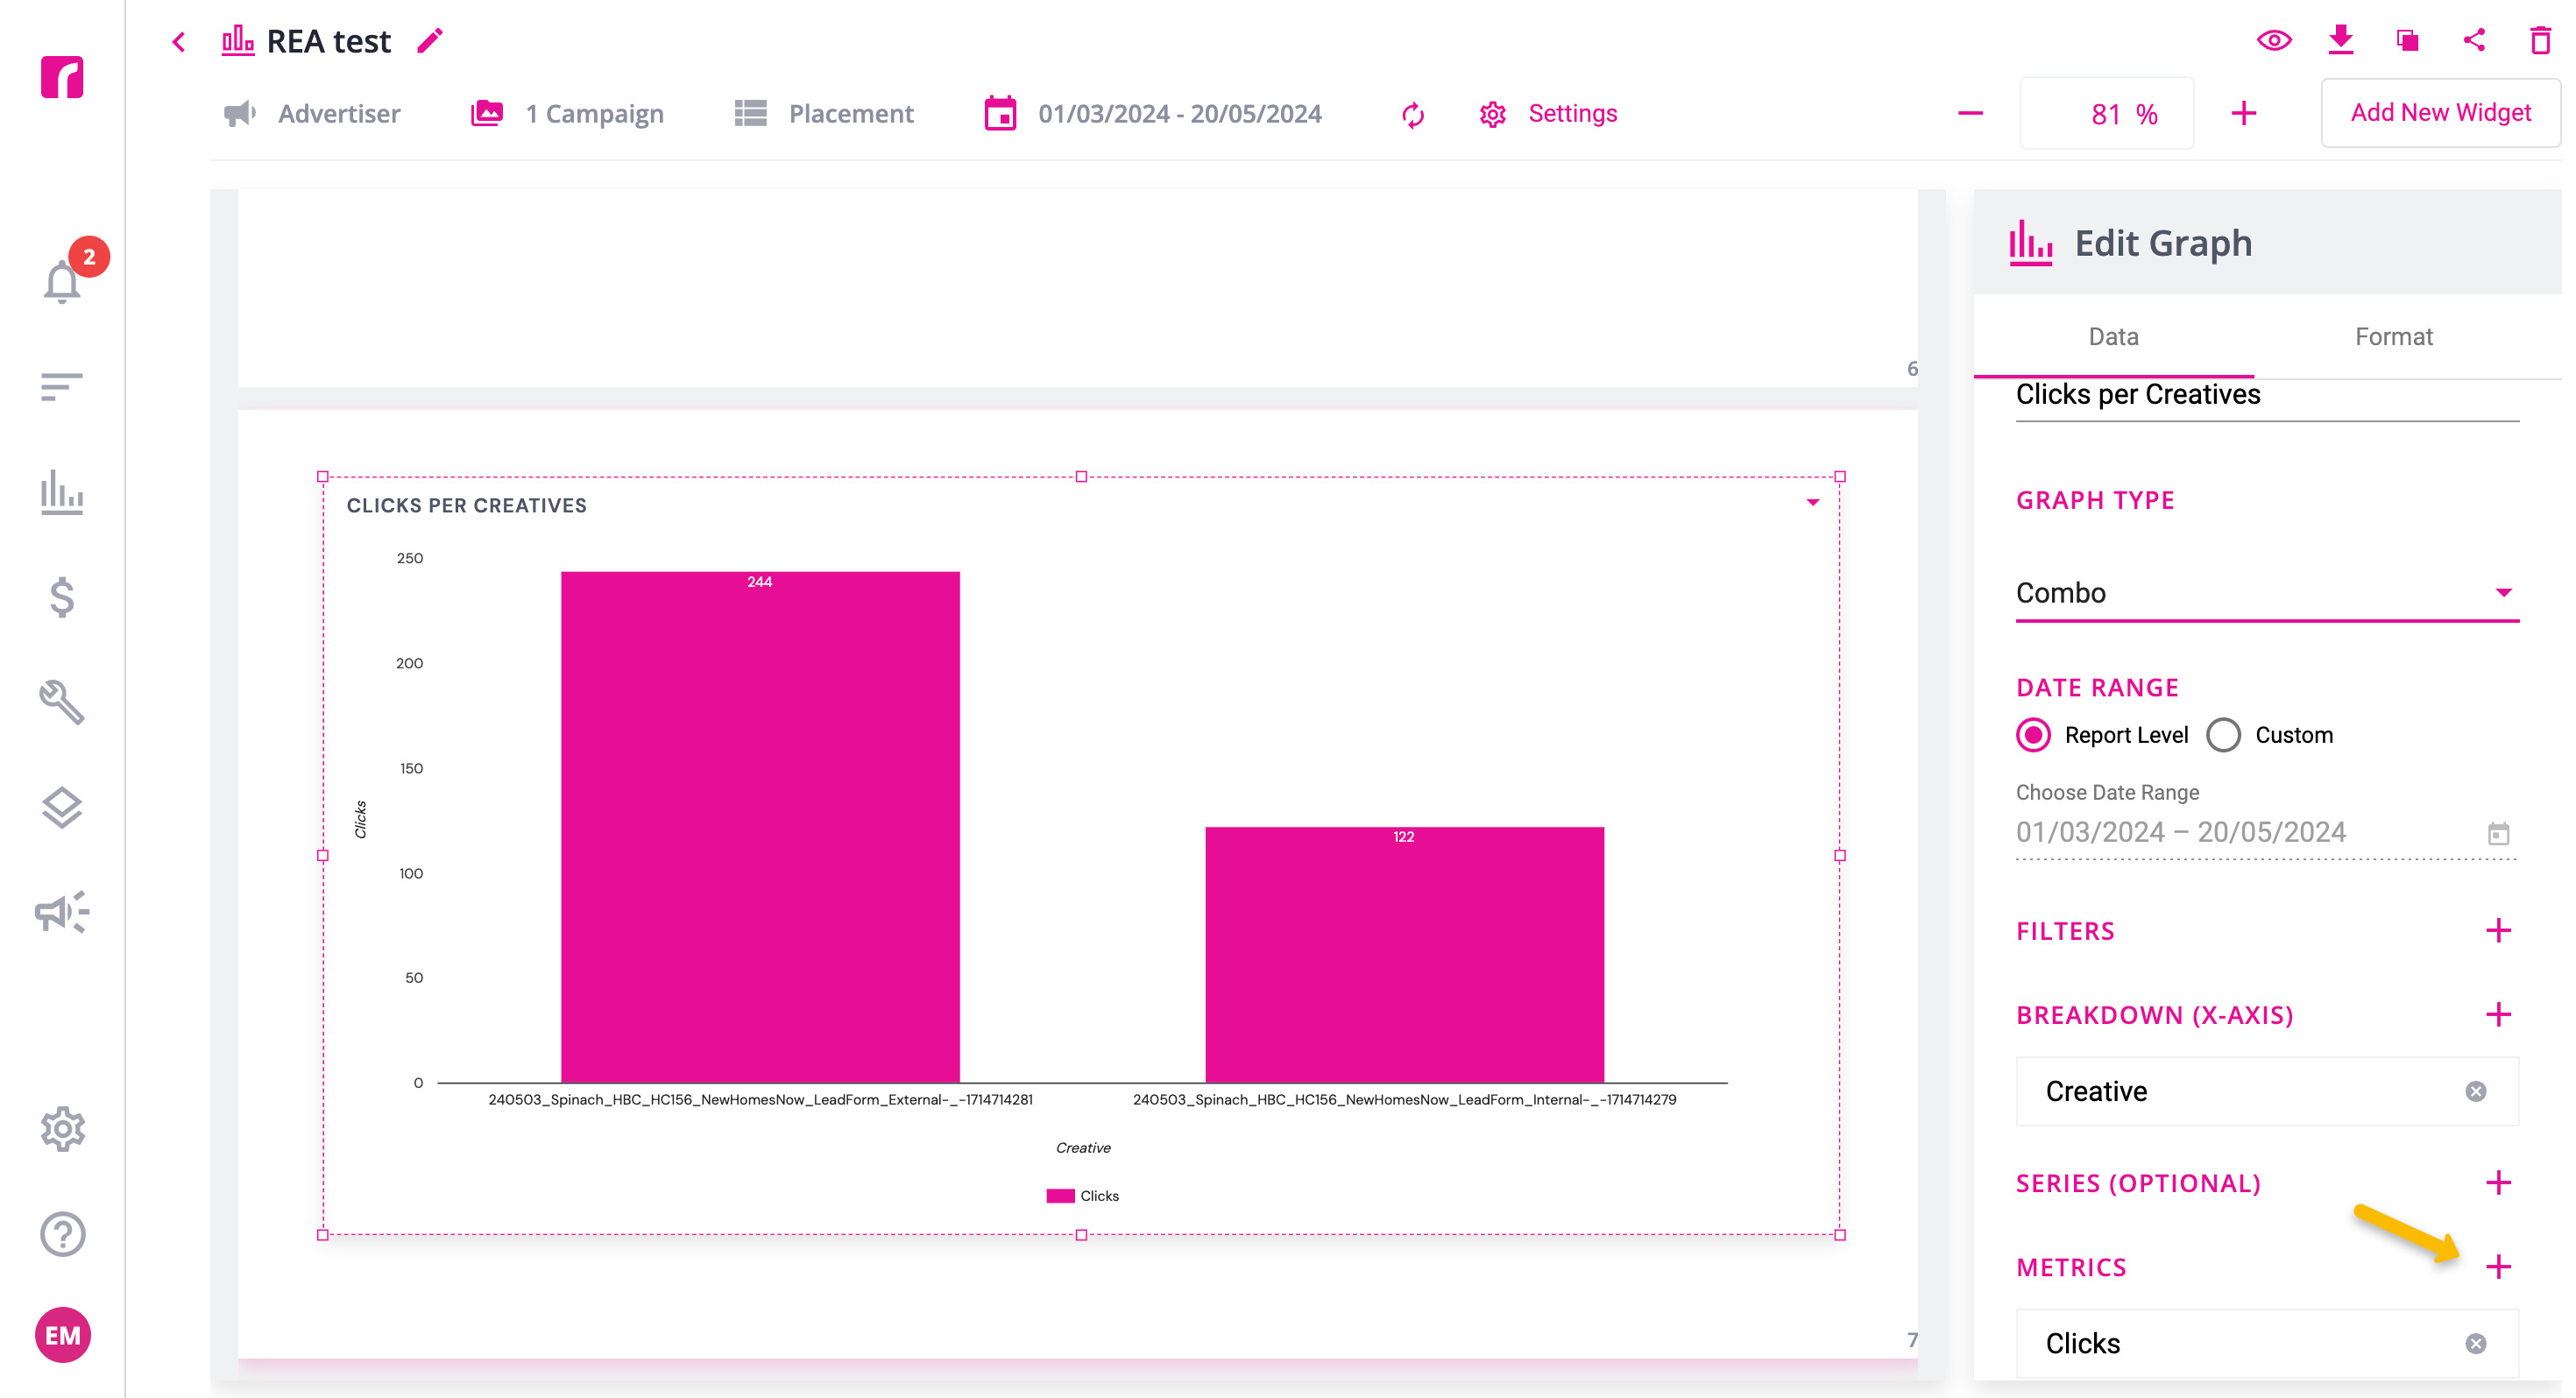Select the Report Level radio button
2576x1398 pixels.
tap(2033, 735)
